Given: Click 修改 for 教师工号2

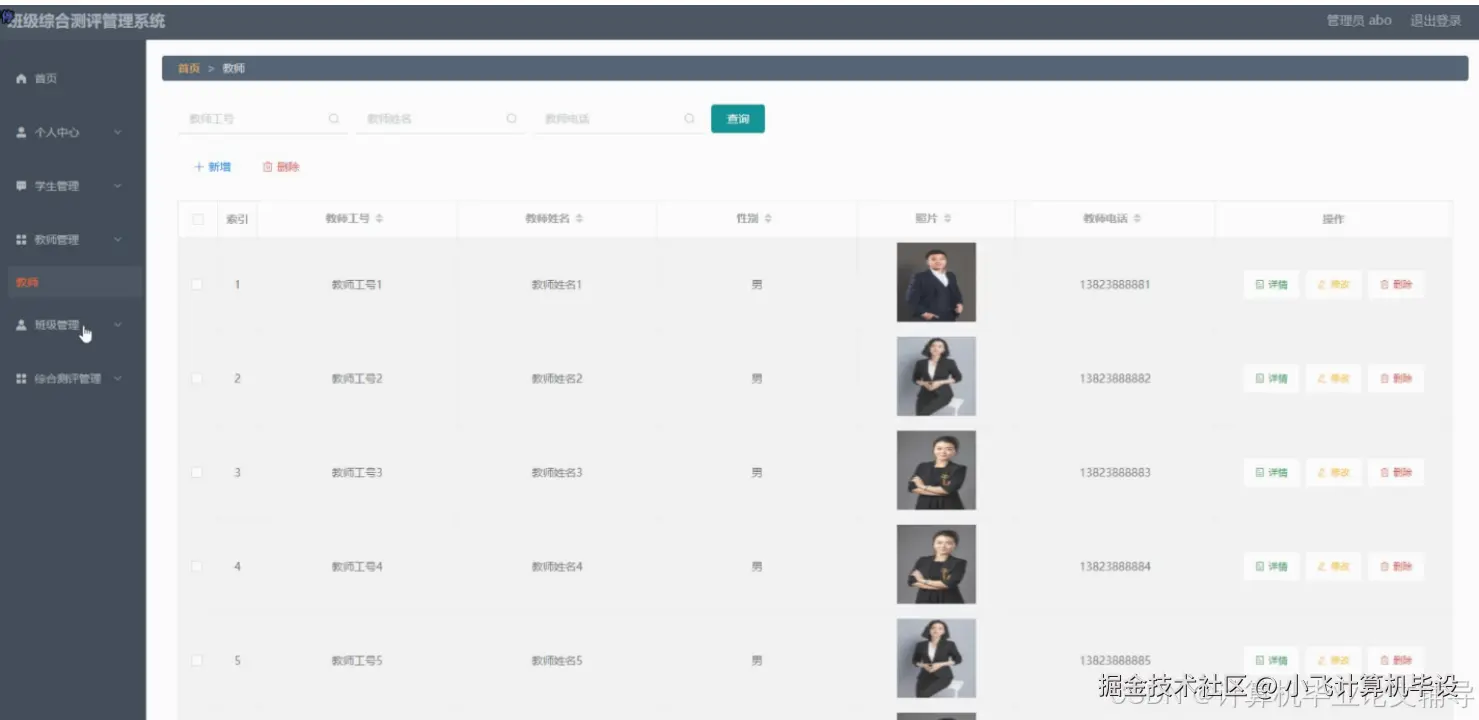Looking at the screenshot, I should coord(1334,379).
